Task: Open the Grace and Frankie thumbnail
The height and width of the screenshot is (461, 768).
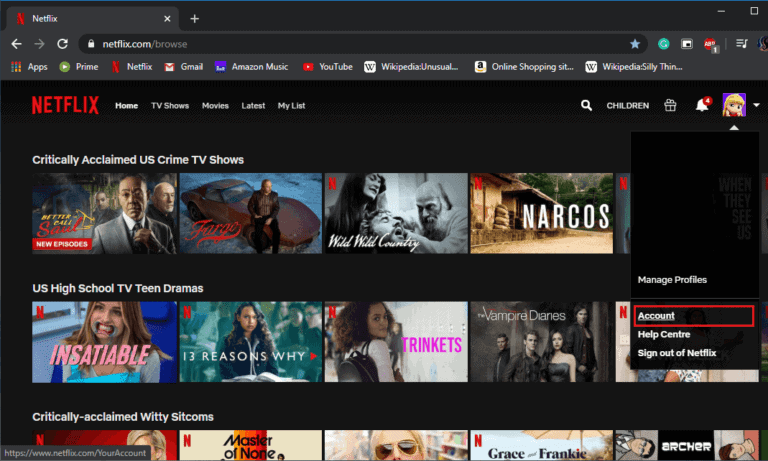Action: pos(541,445)
